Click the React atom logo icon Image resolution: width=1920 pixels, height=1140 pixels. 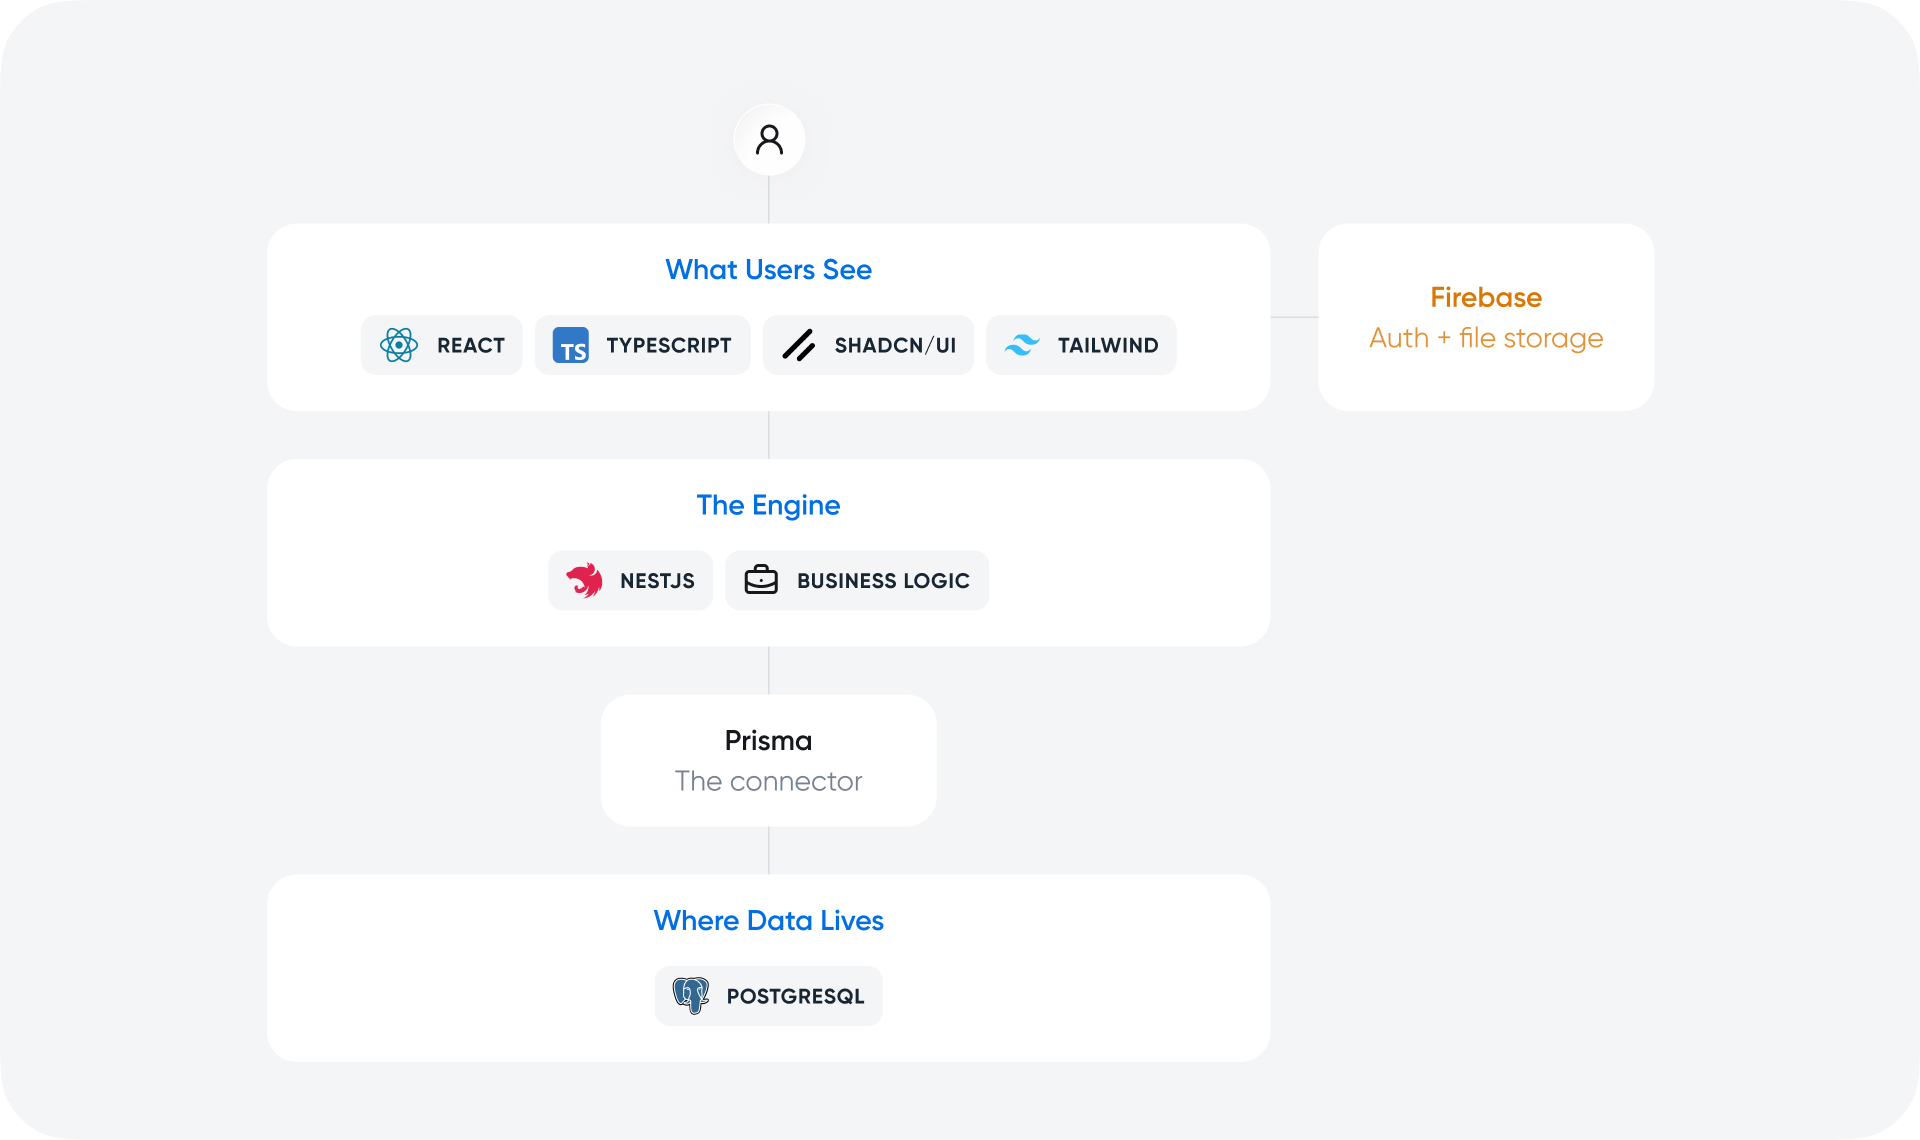[399, 345]
